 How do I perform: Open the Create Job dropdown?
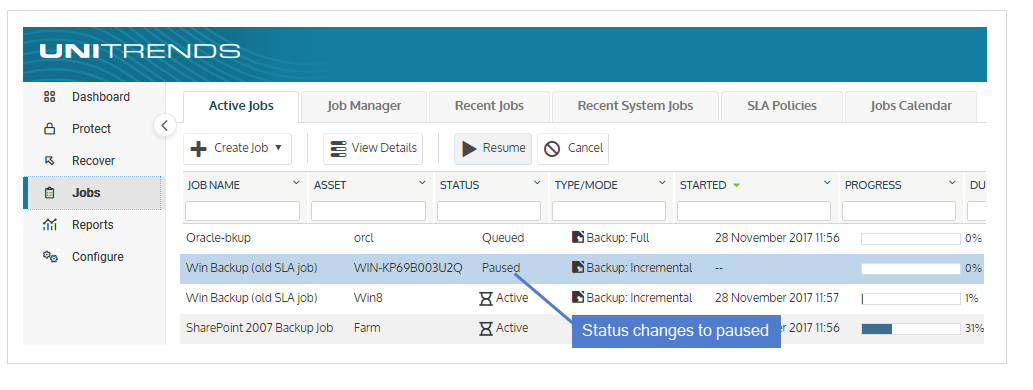[x=237, y=148]
